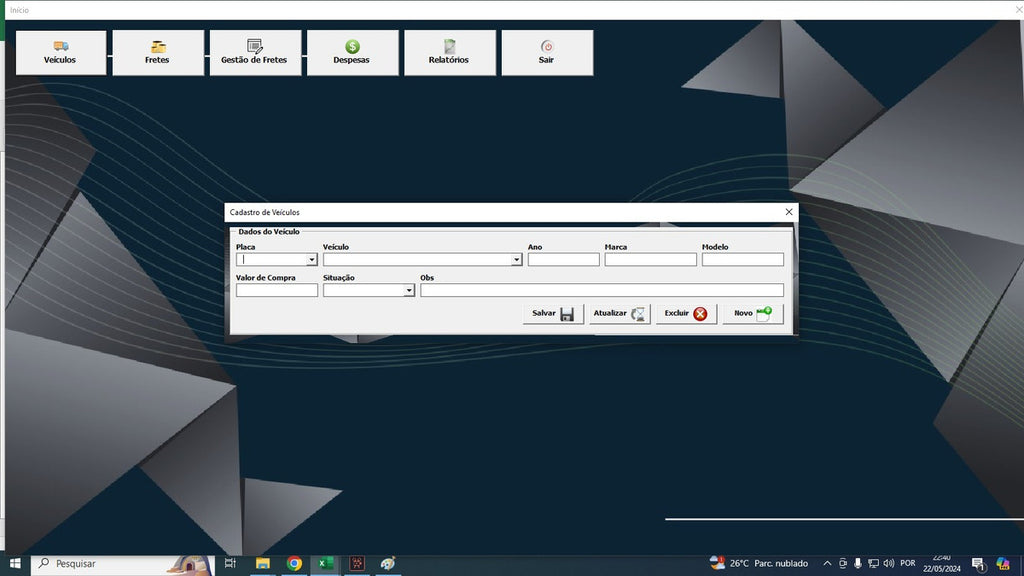Click the Meet Now tray icon
The image size is (1024, 576).
[x=843, y=564]
